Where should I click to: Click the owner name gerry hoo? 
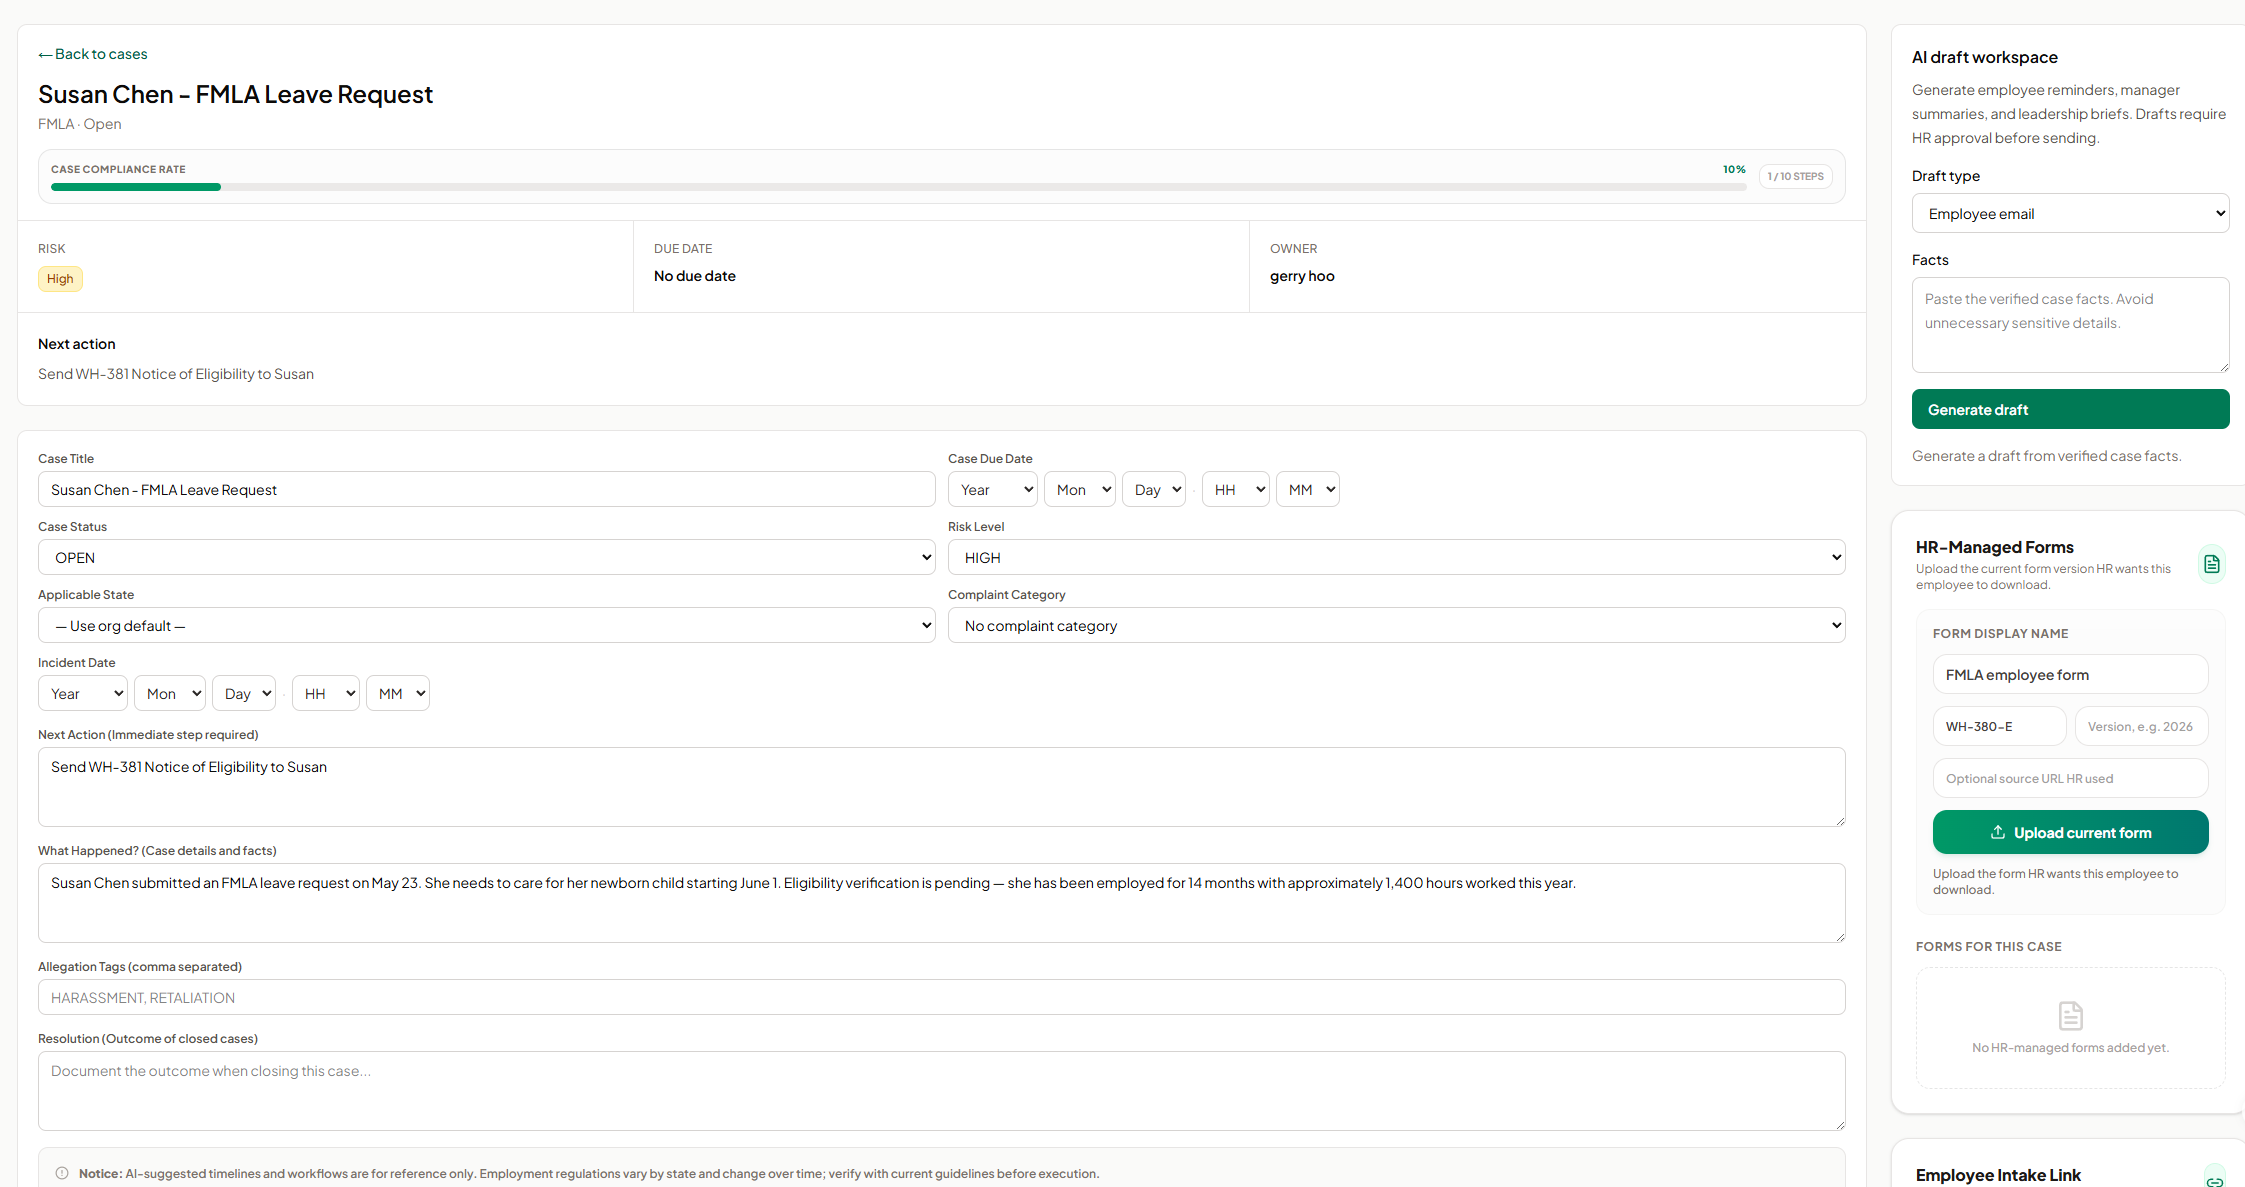[1302, 276]
